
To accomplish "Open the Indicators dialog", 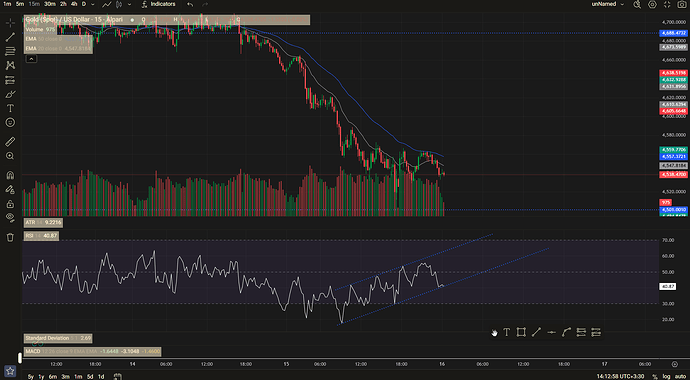I will (x=159, y=4).
